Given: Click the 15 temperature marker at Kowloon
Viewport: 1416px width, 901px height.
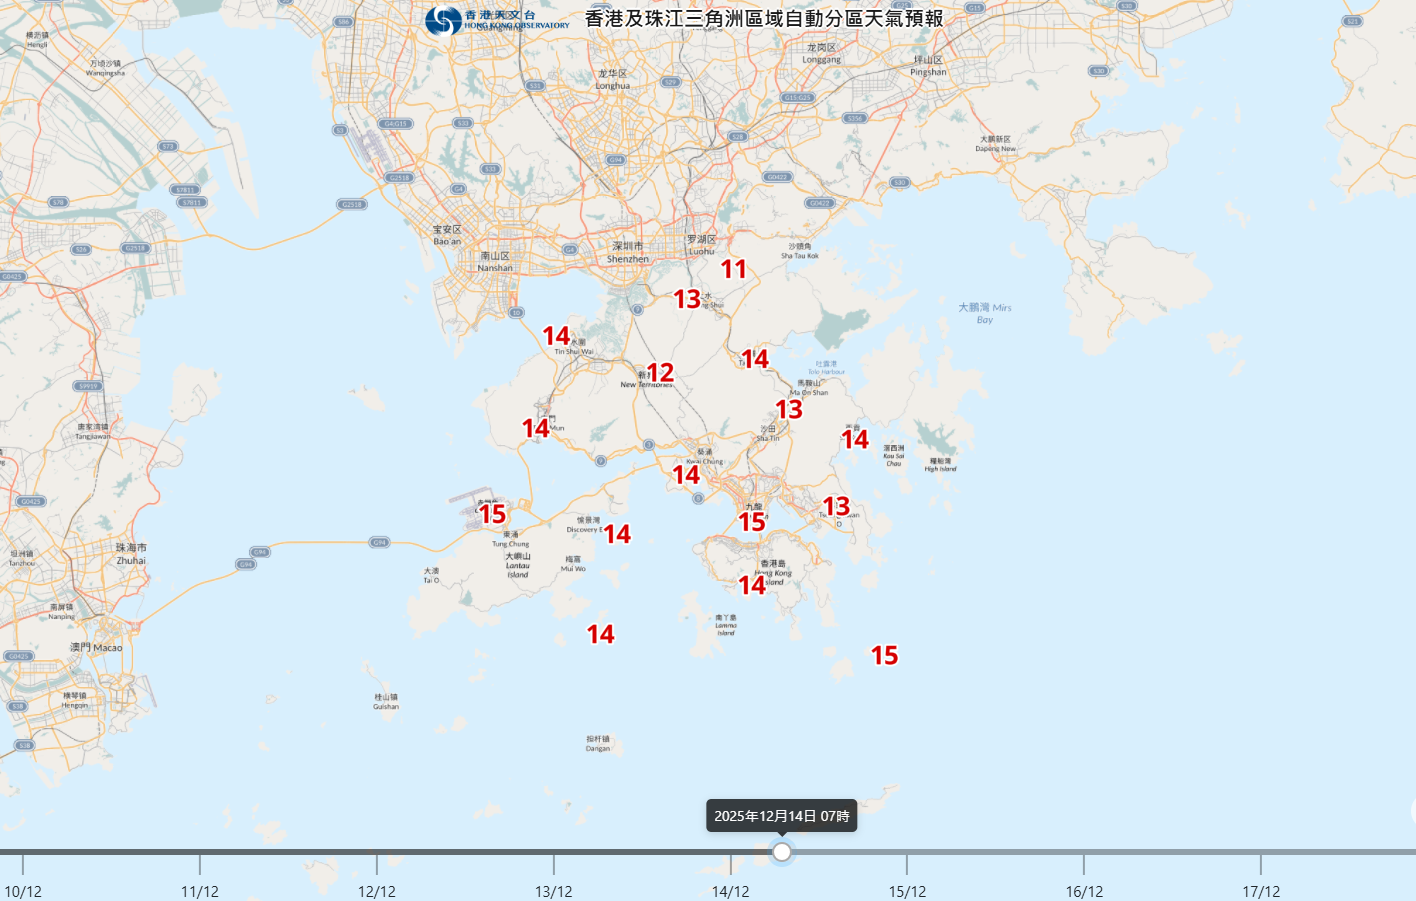Looking at the screenshot, I should [x=752, y=522].
